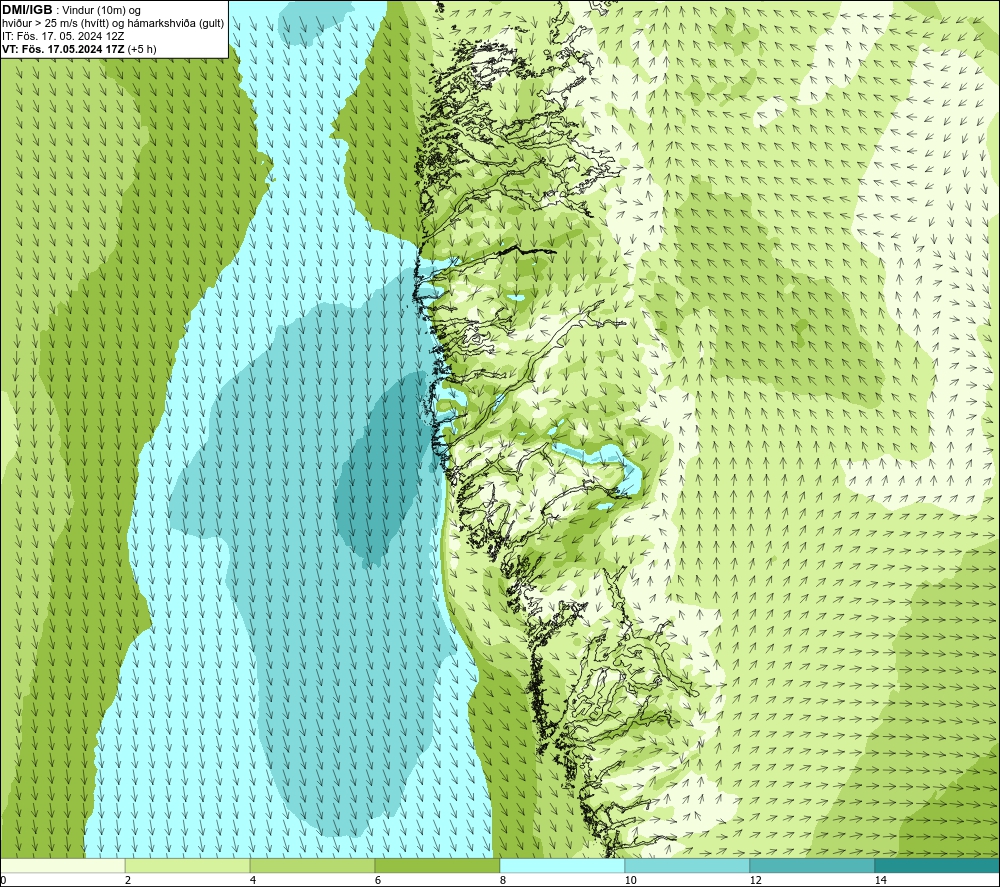Click the 8–10 m/s light cyan legend swatch
The height and width of the screenshot is (887, 1000).
562,865
